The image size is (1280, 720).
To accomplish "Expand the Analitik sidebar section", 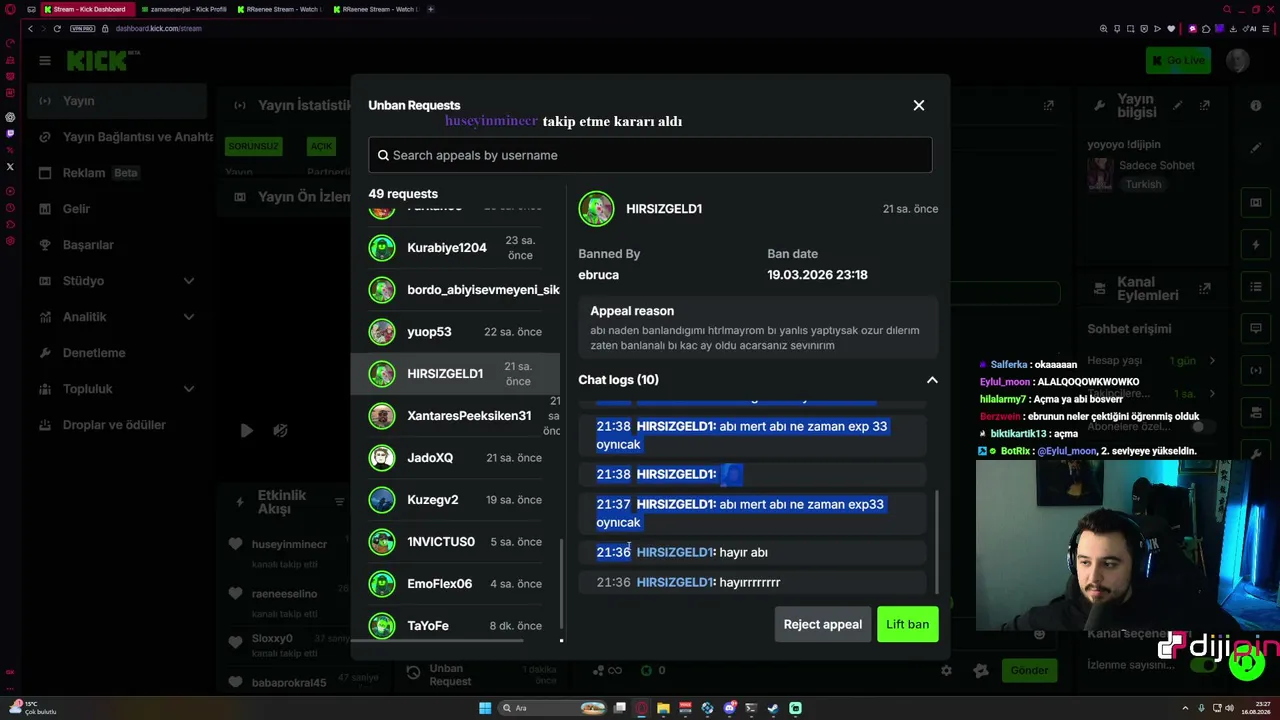I will click(x=116, y=317).
